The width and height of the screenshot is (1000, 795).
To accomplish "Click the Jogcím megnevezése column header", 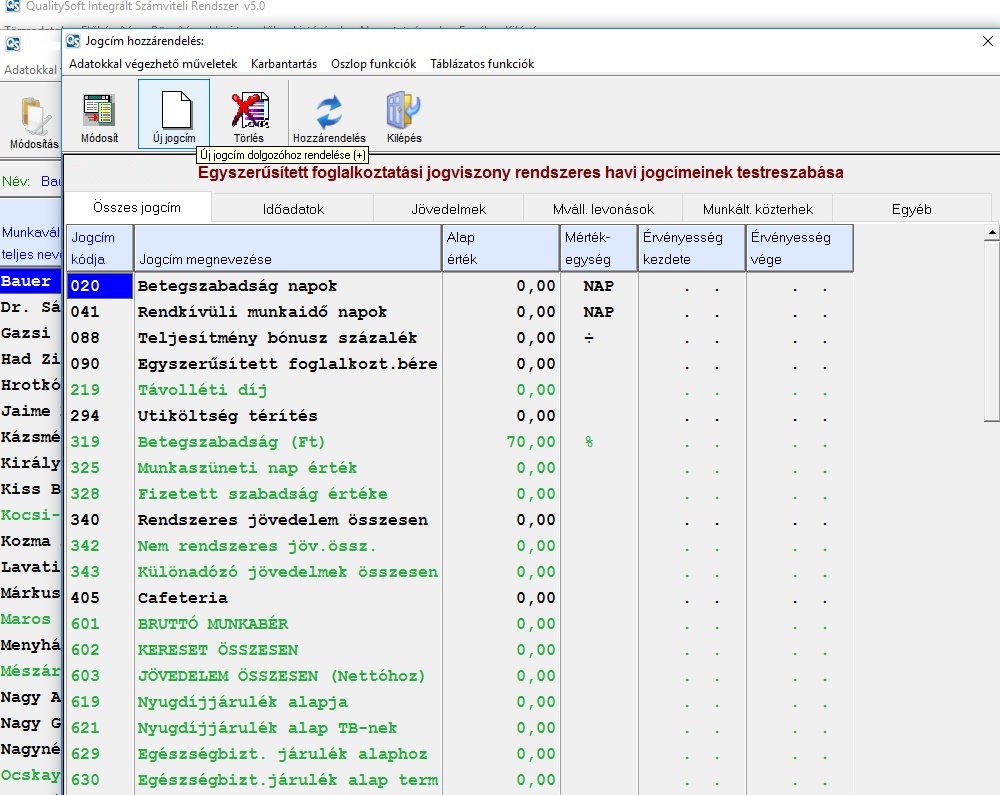I will point(287,248).
